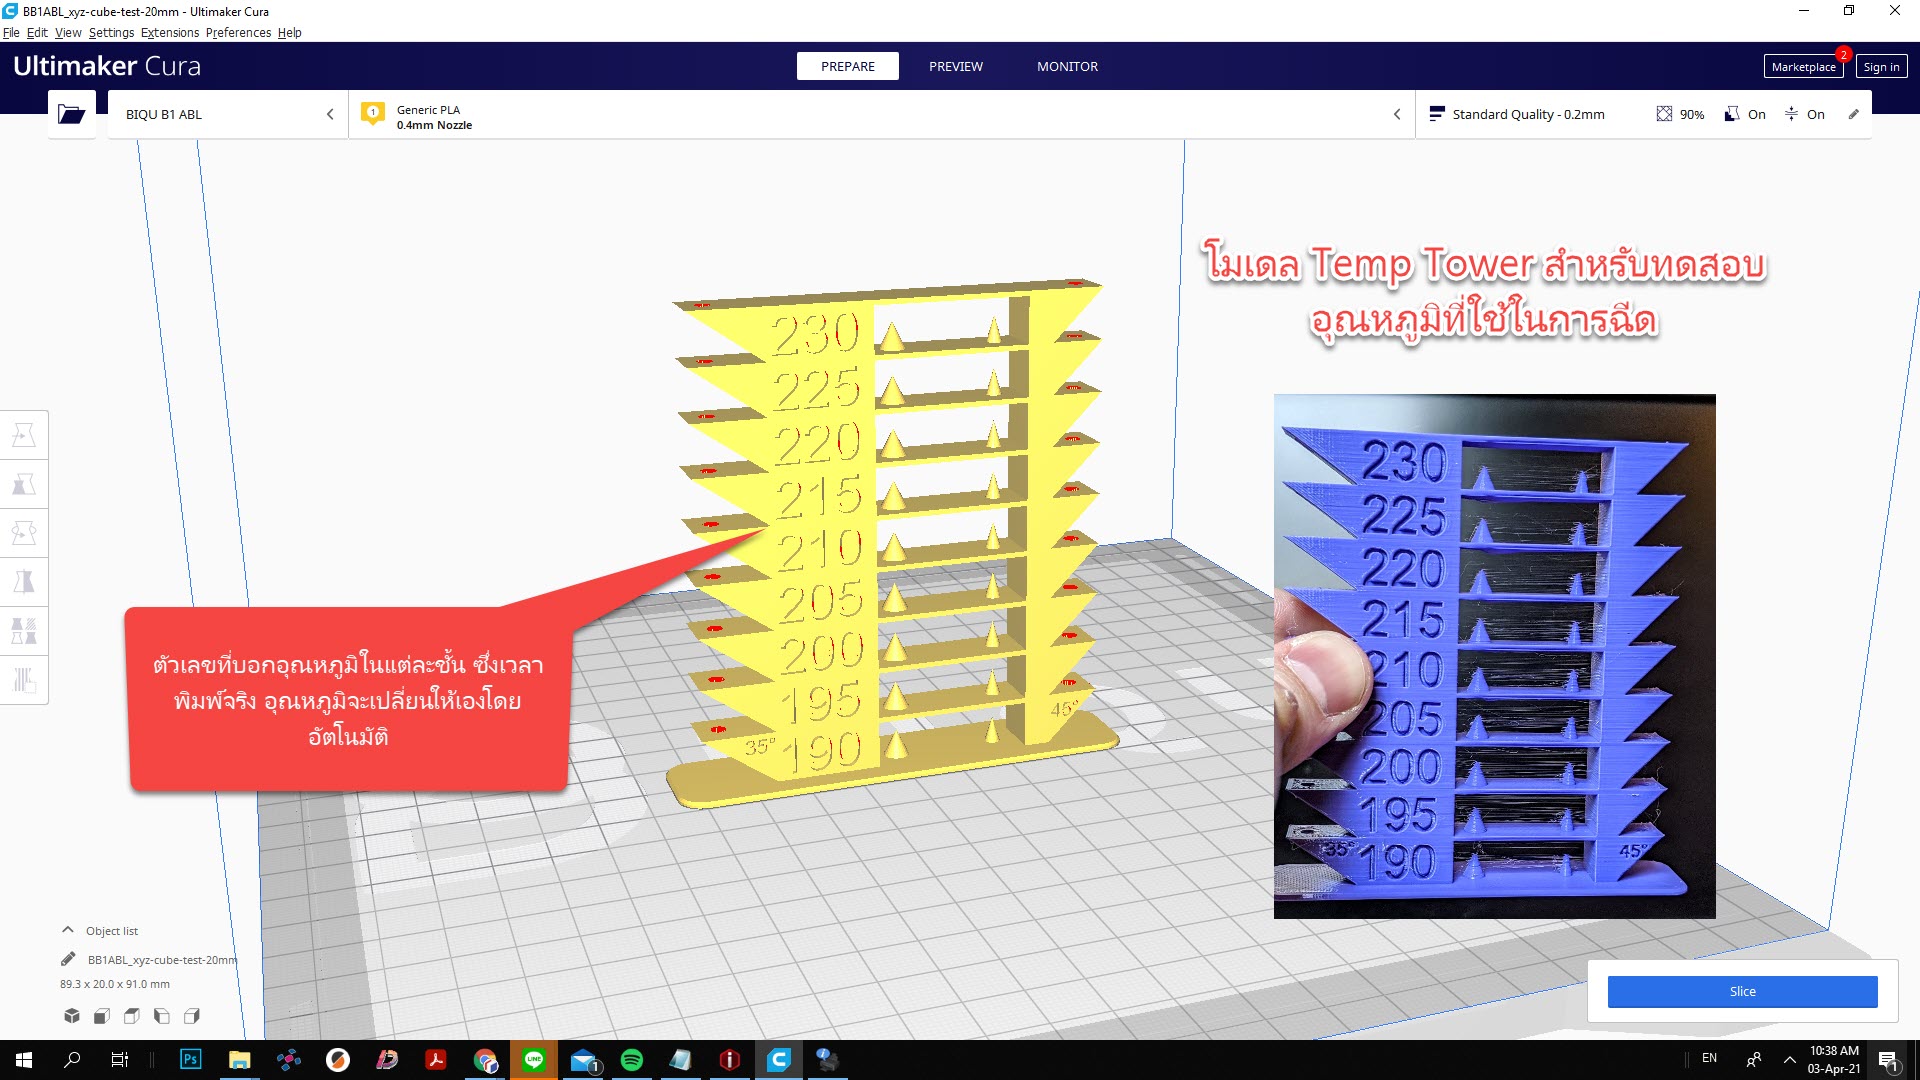The width and height of the screenshot is (1920, 1080).
Task: Open the Settings menu
Action: coord(111,32)
